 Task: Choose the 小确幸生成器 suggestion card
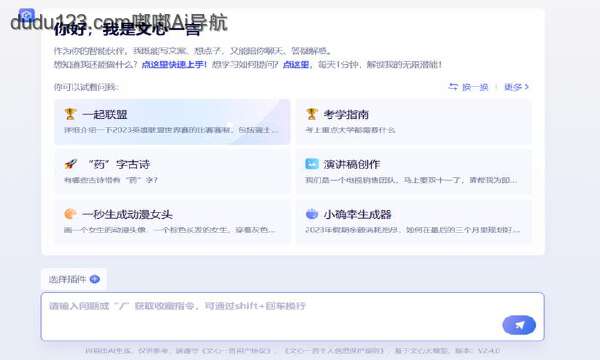[x=414, y=222]
